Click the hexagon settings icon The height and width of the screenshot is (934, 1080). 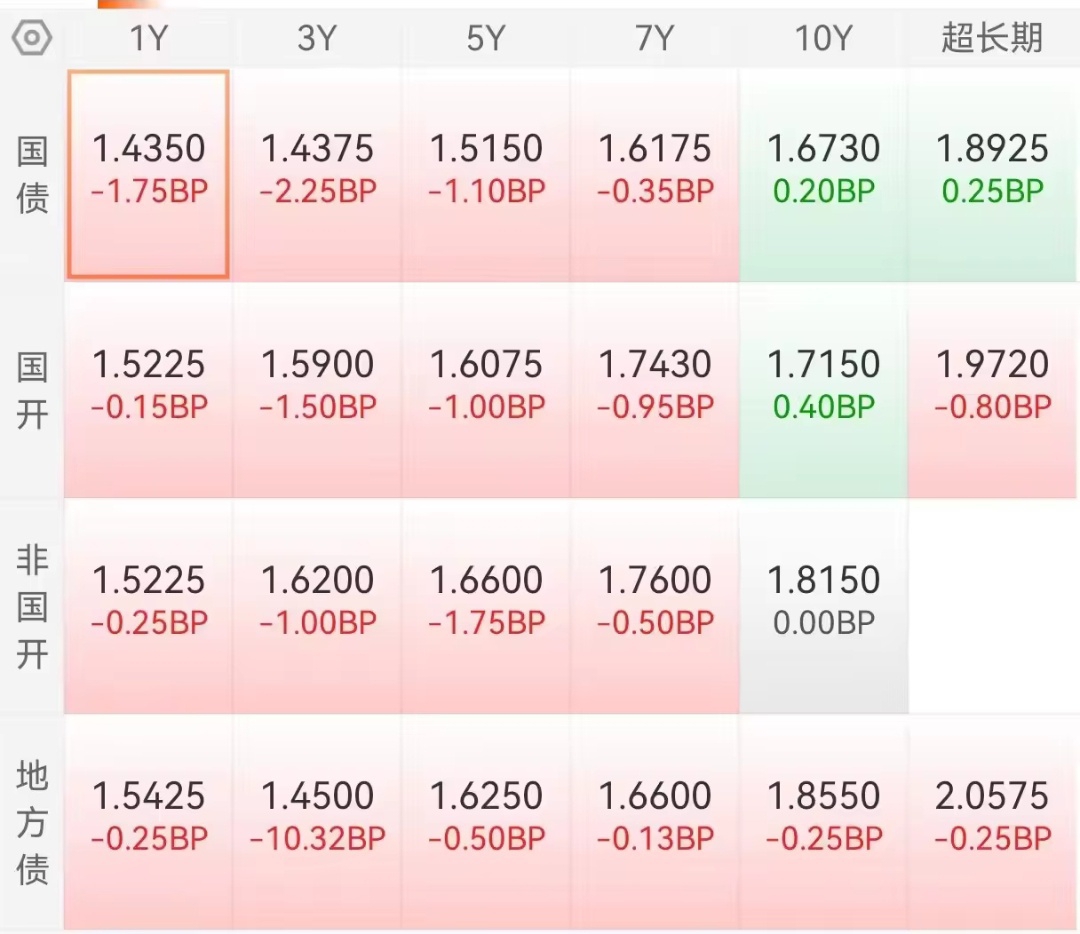coord(32,39)
